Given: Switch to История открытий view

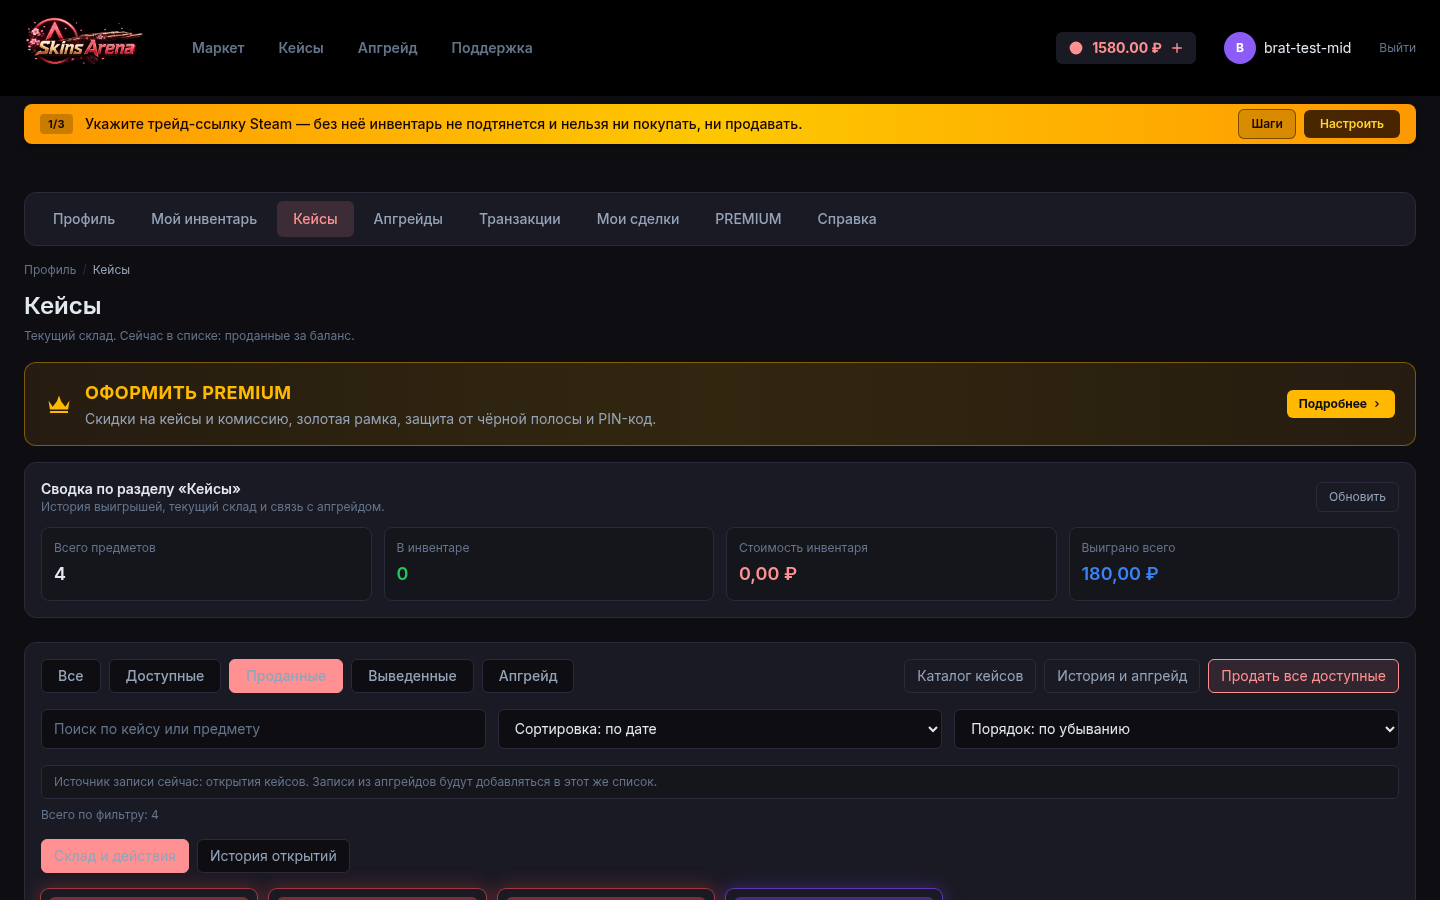Looking at the screenshot, I should (273, 856).
